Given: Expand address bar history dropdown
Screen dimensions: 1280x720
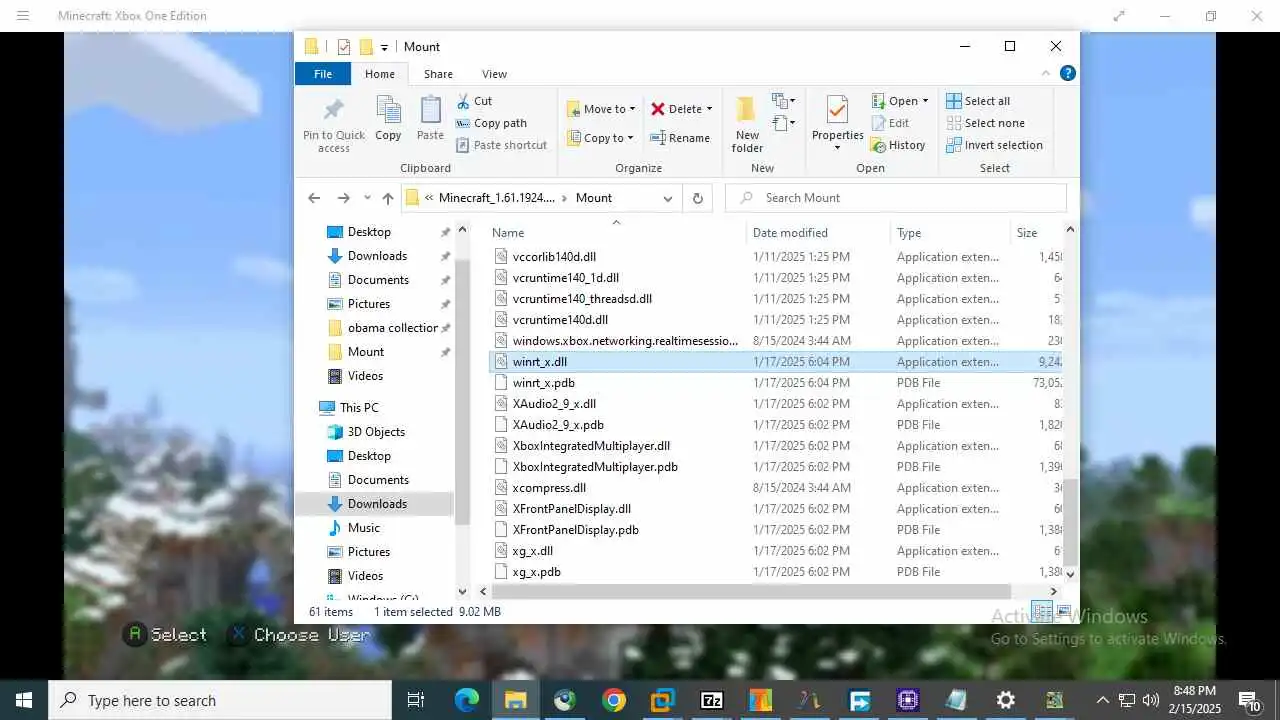Looking at the screenshot, I should [668, 198].
